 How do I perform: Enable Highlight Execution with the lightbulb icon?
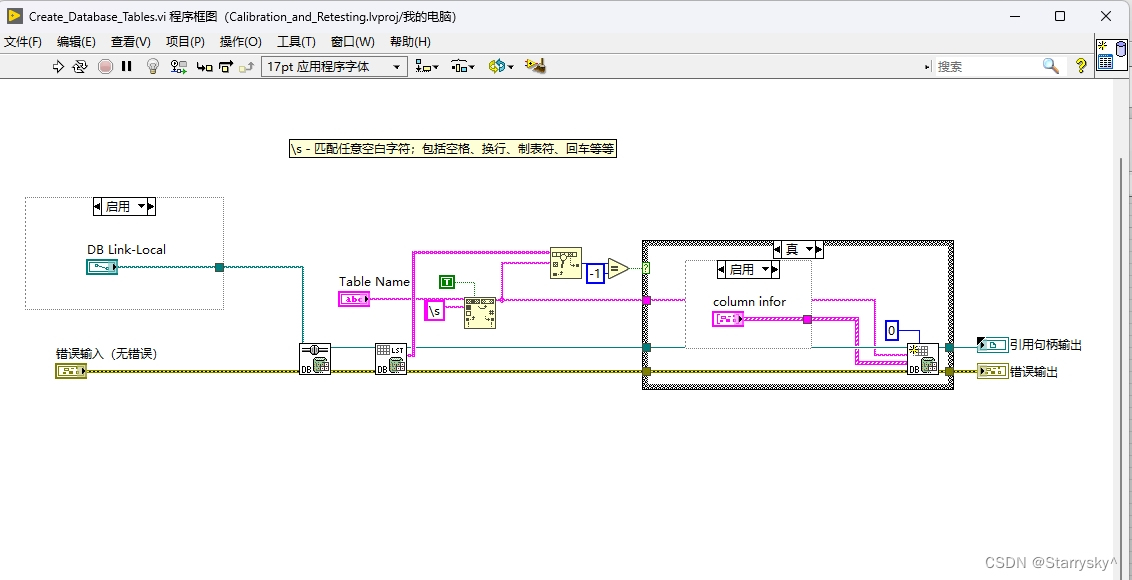coord(150,66)
